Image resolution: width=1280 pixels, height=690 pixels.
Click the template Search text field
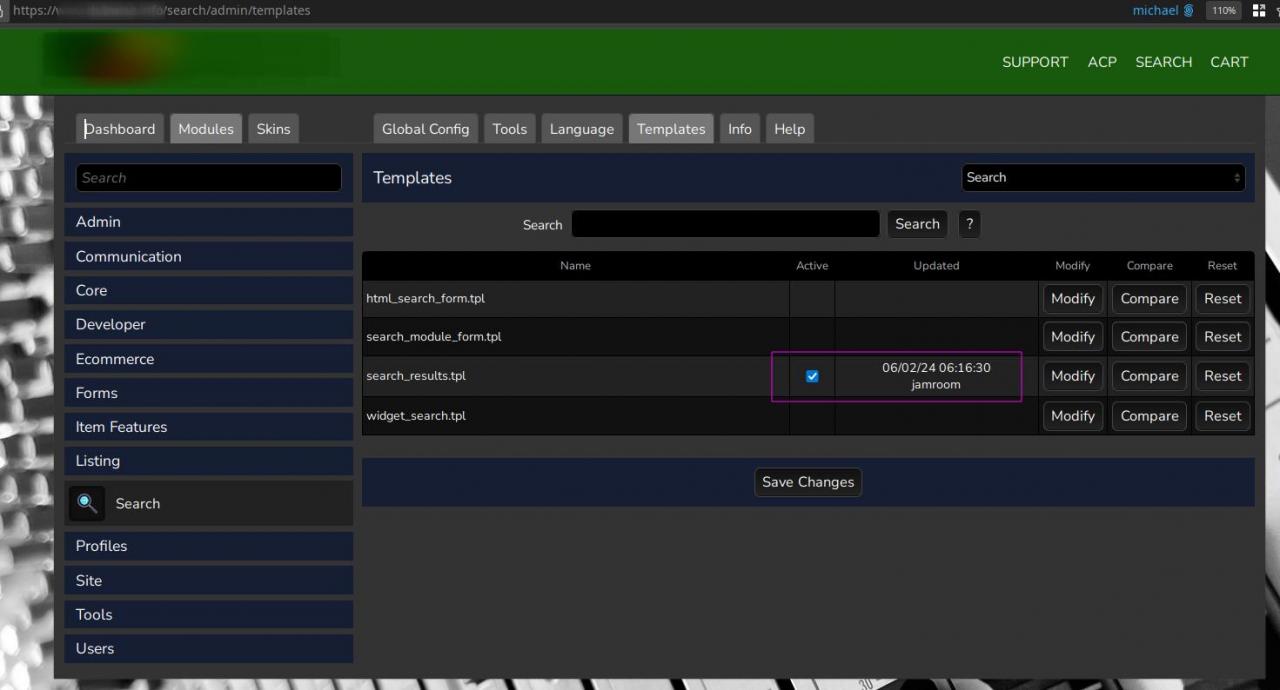[x=725, y=224]
